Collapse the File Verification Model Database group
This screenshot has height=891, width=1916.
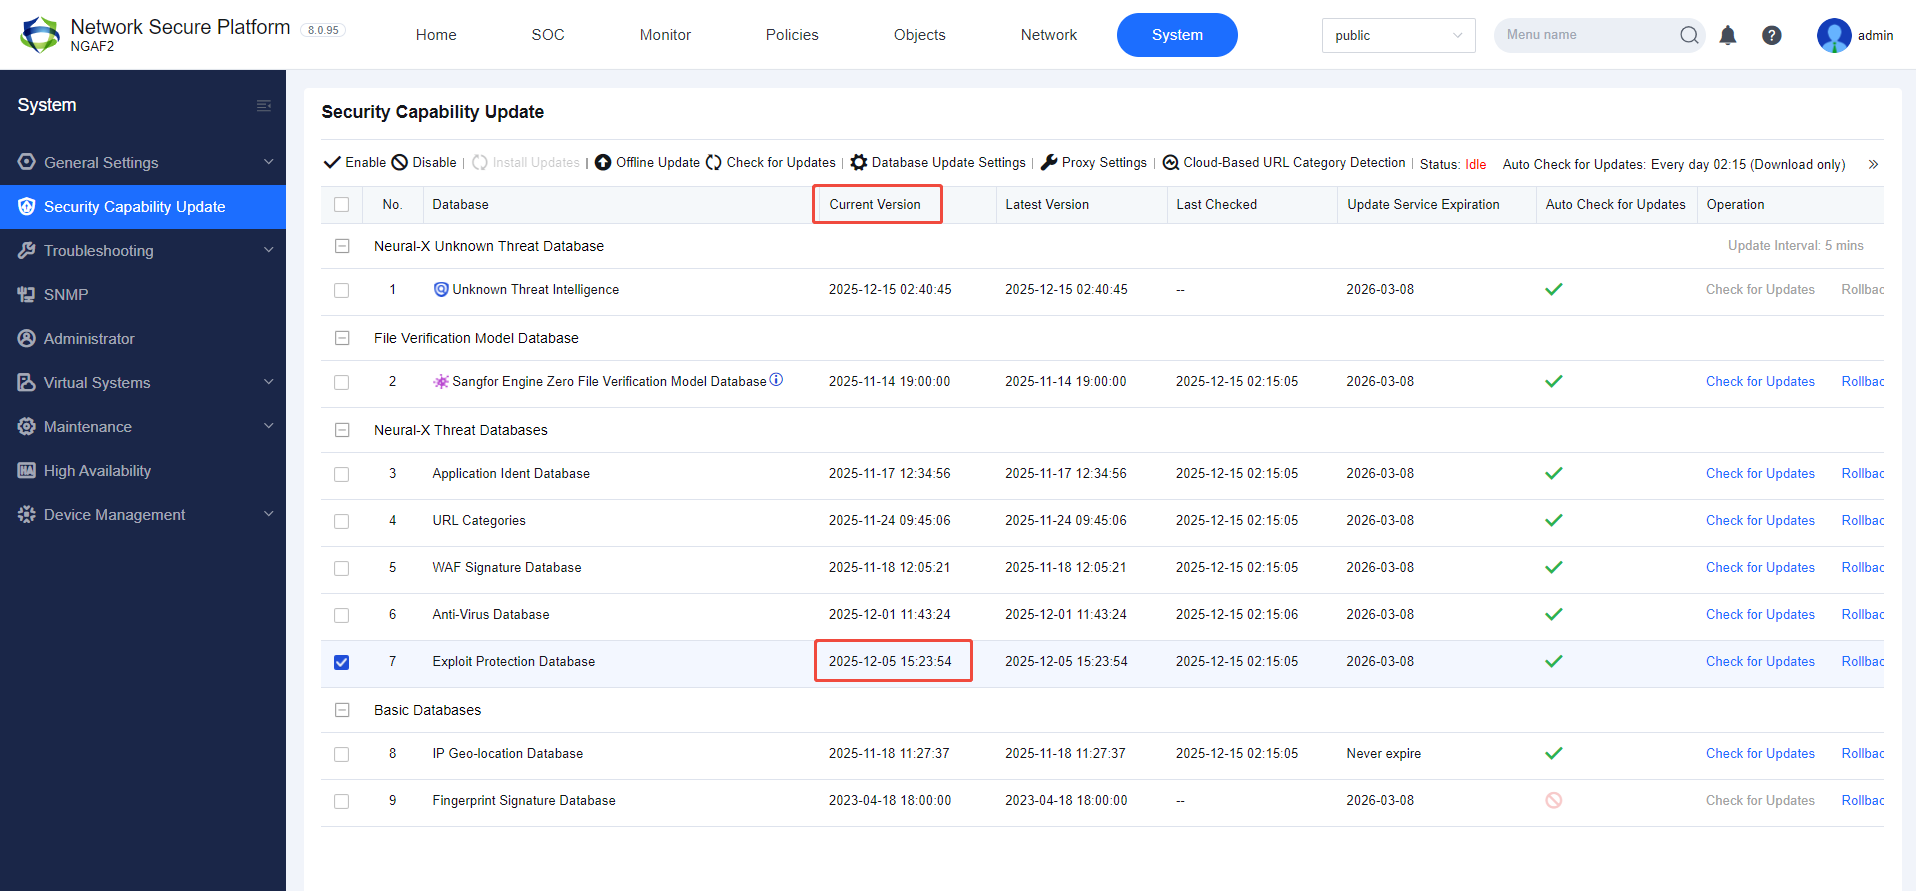tap(342, 338)
